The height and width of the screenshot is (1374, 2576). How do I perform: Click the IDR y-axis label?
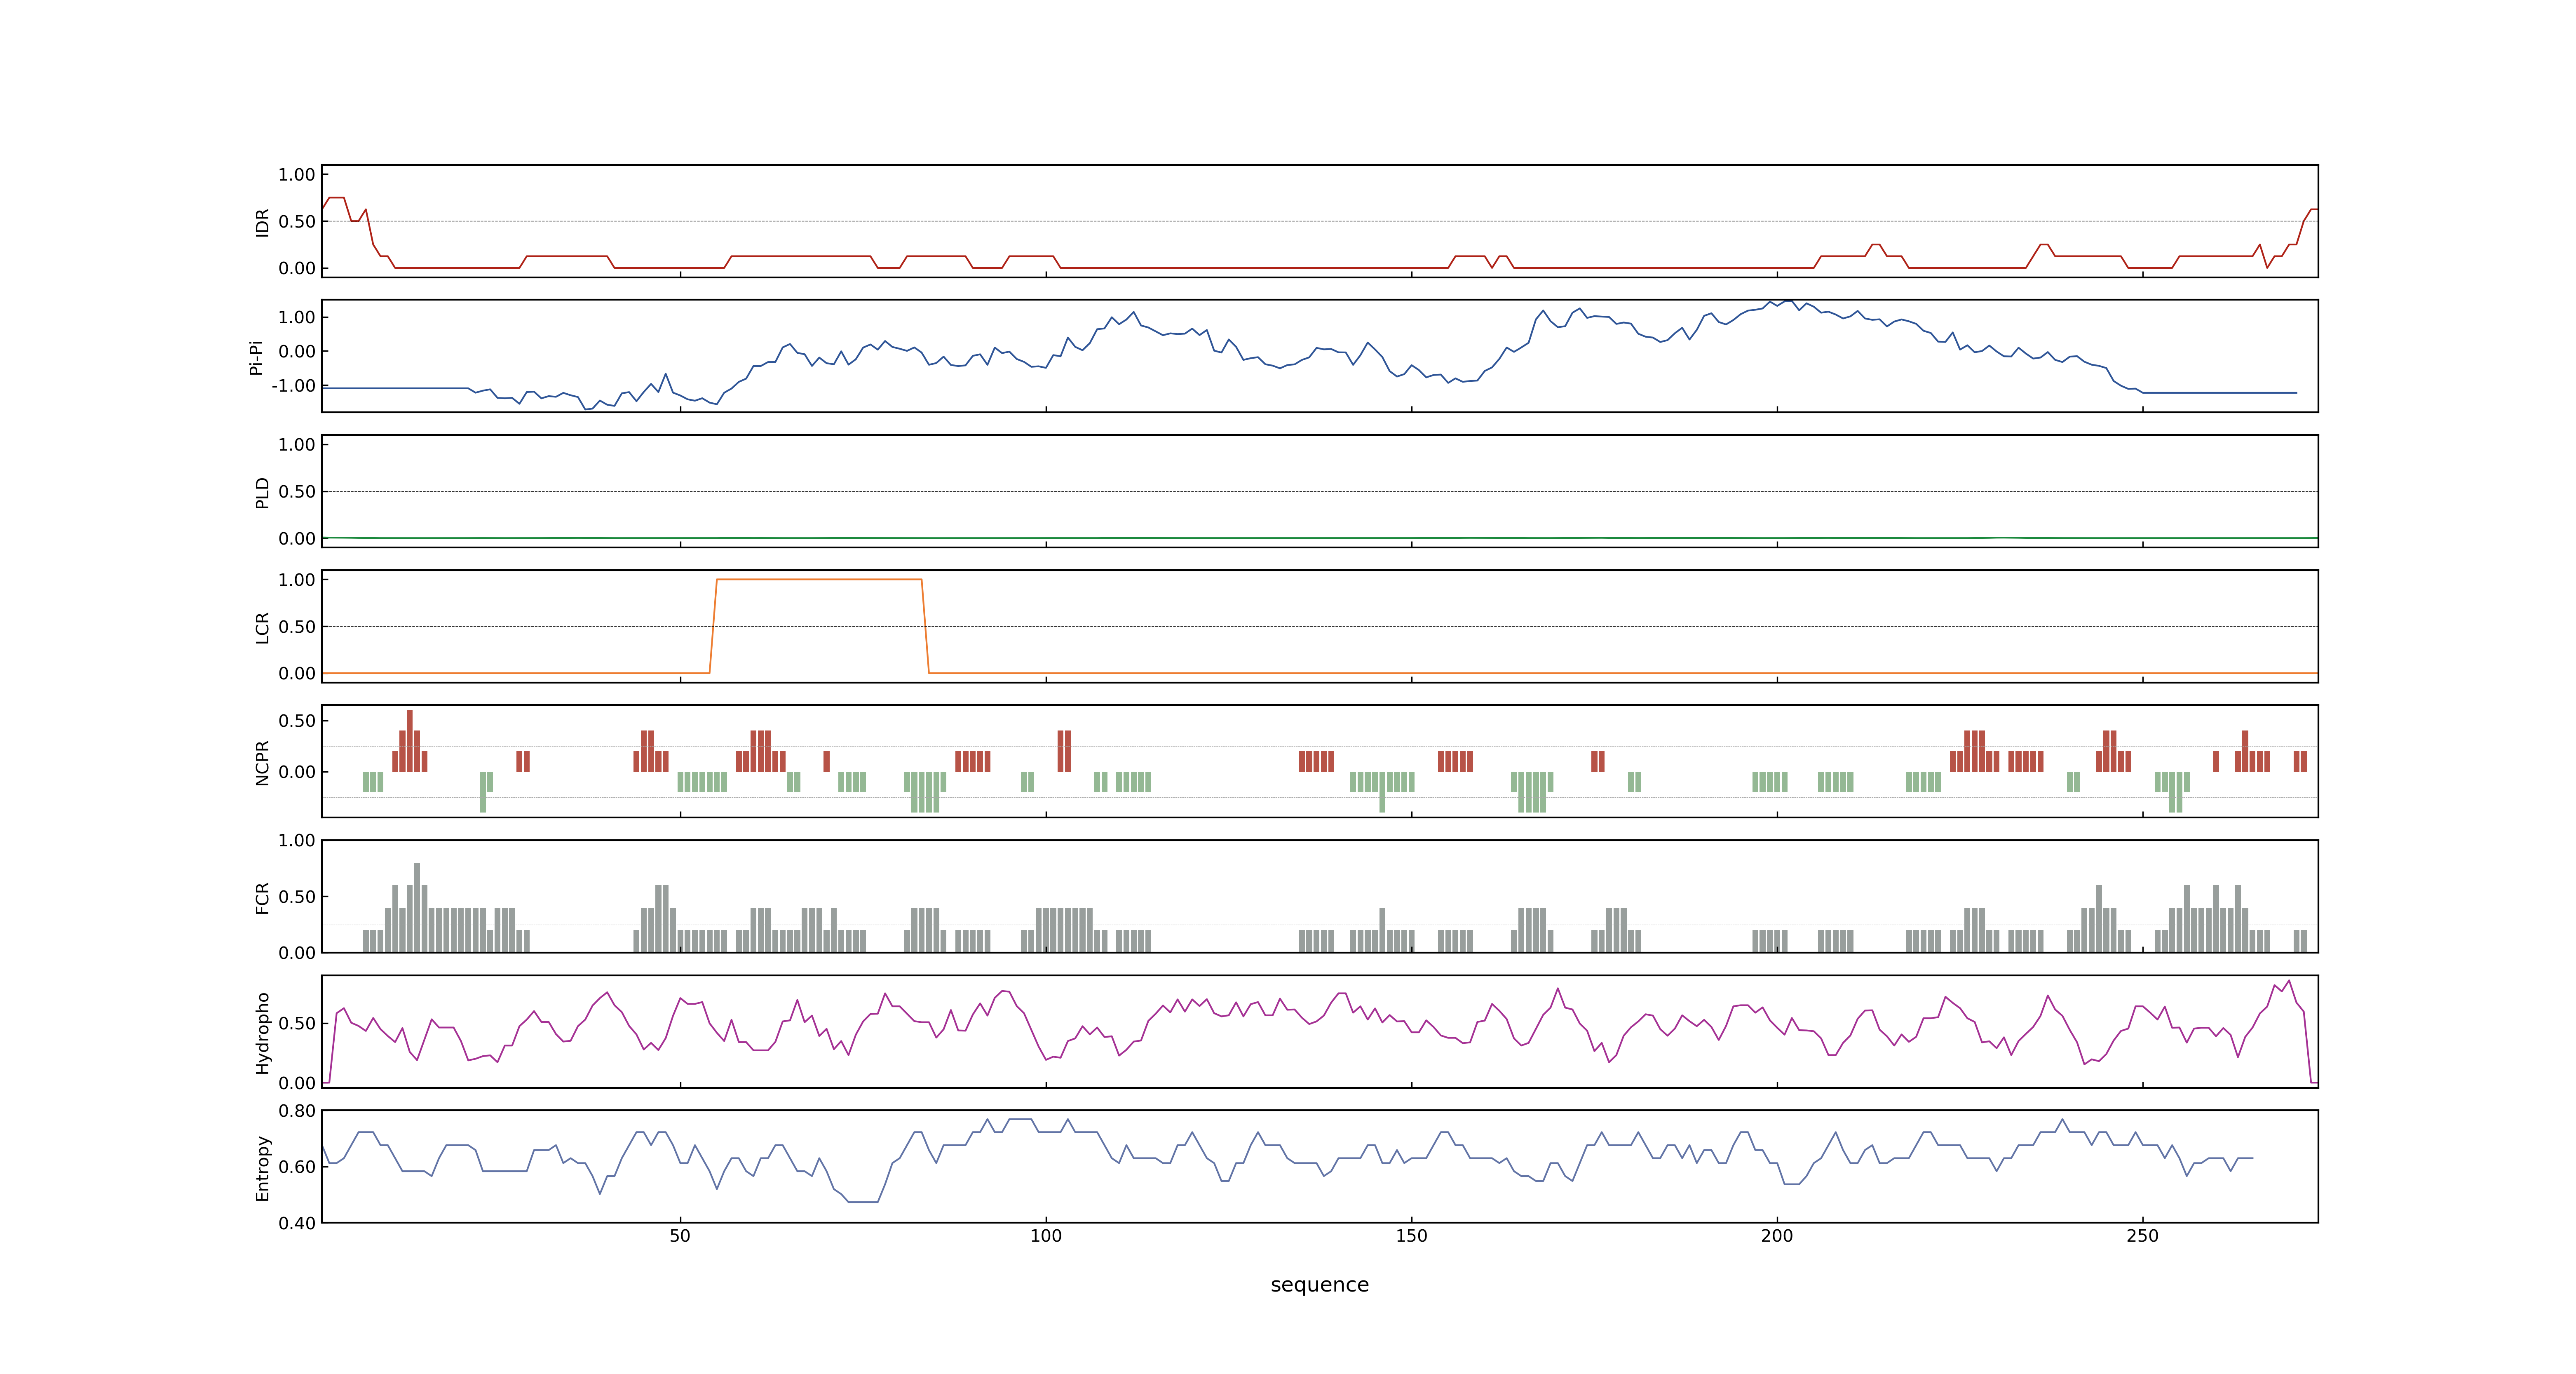[263, 222]
